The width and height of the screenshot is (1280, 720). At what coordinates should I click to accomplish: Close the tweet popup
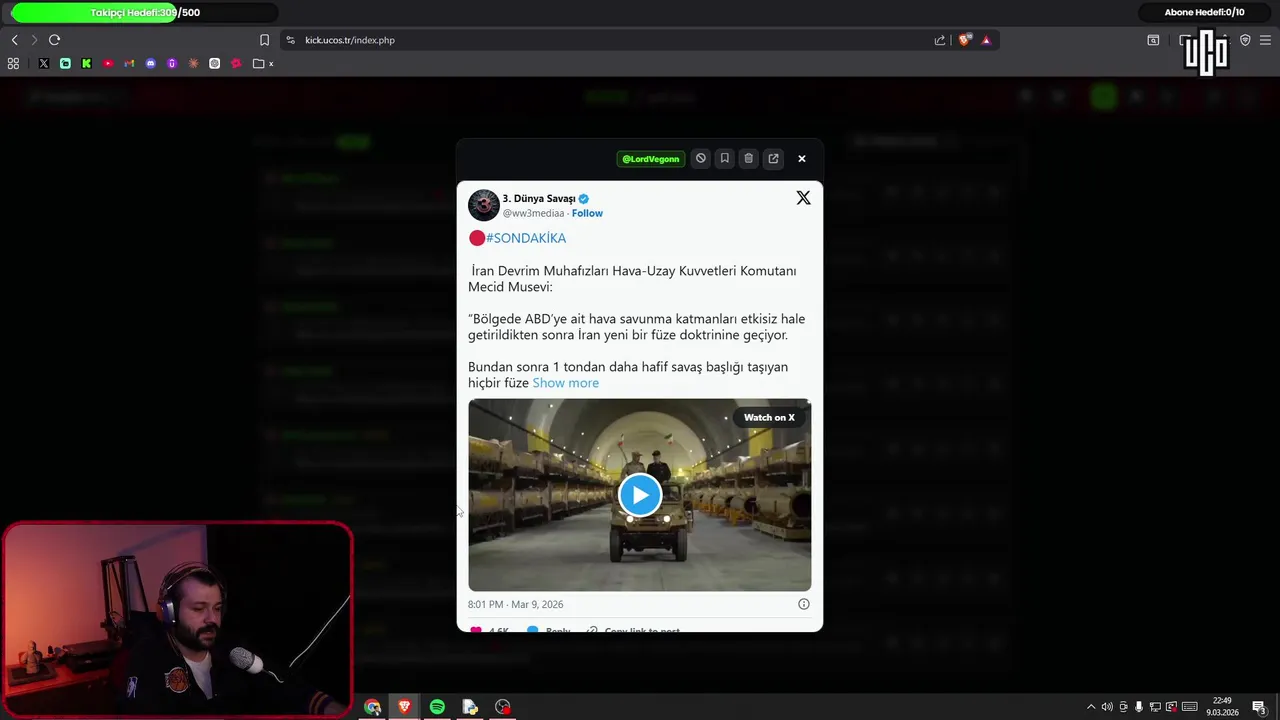(x=801, y=158)
